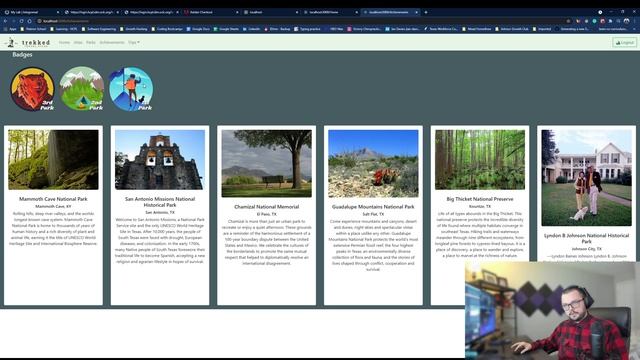The image size is (640, 360).
Task: Click the Badges heading
Action: pos(22,55)
